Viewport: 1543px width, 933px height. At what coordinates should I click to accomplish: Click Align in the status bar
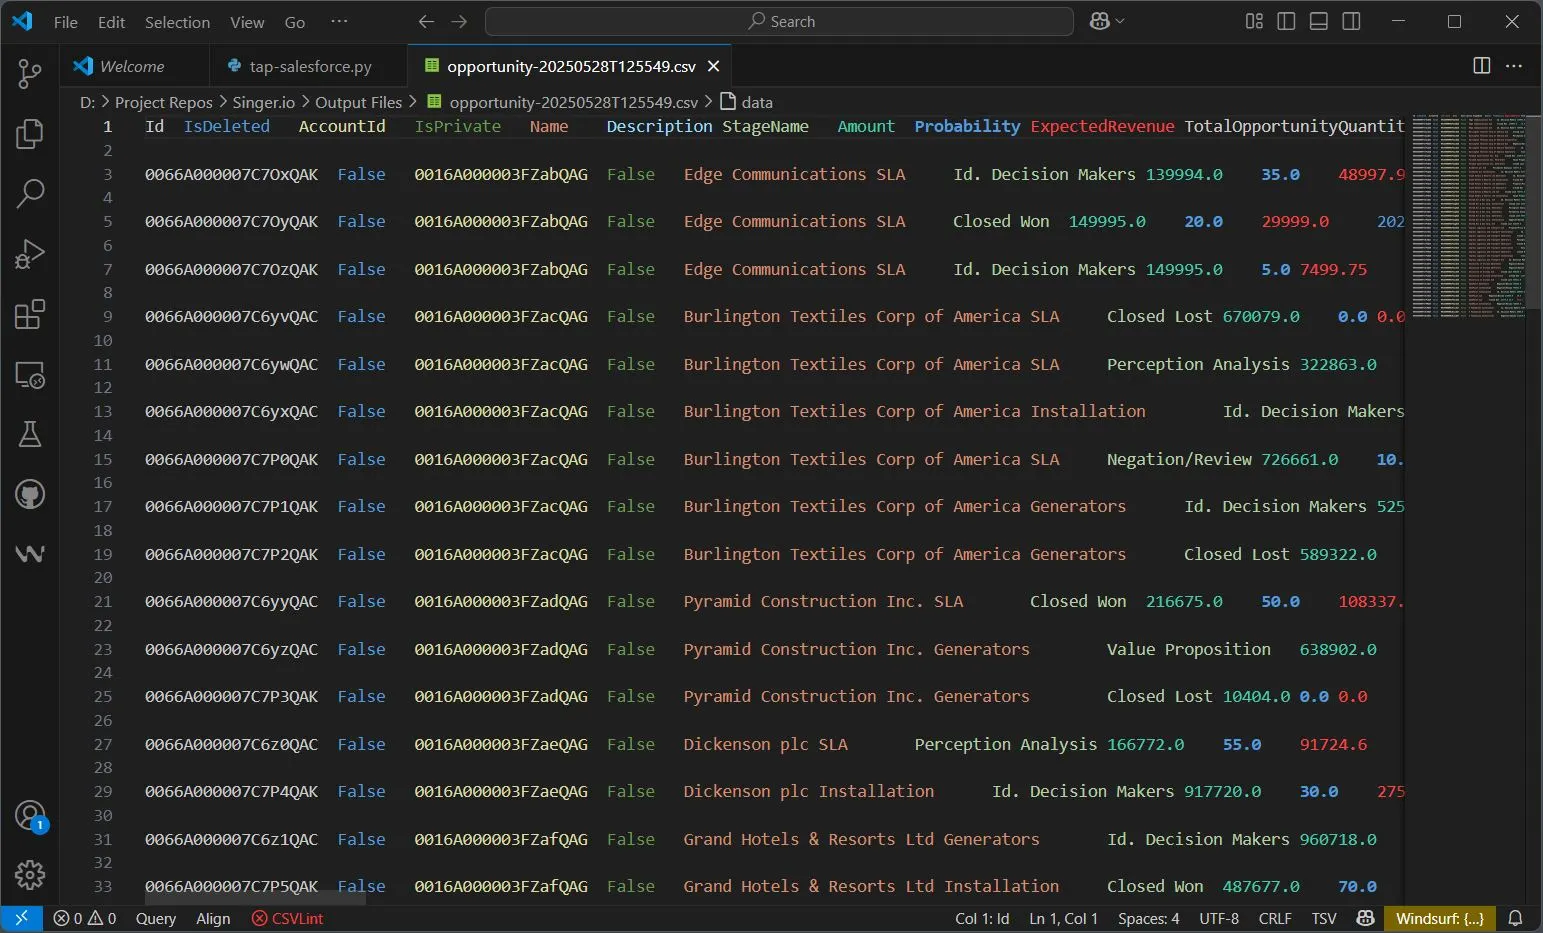213,918
